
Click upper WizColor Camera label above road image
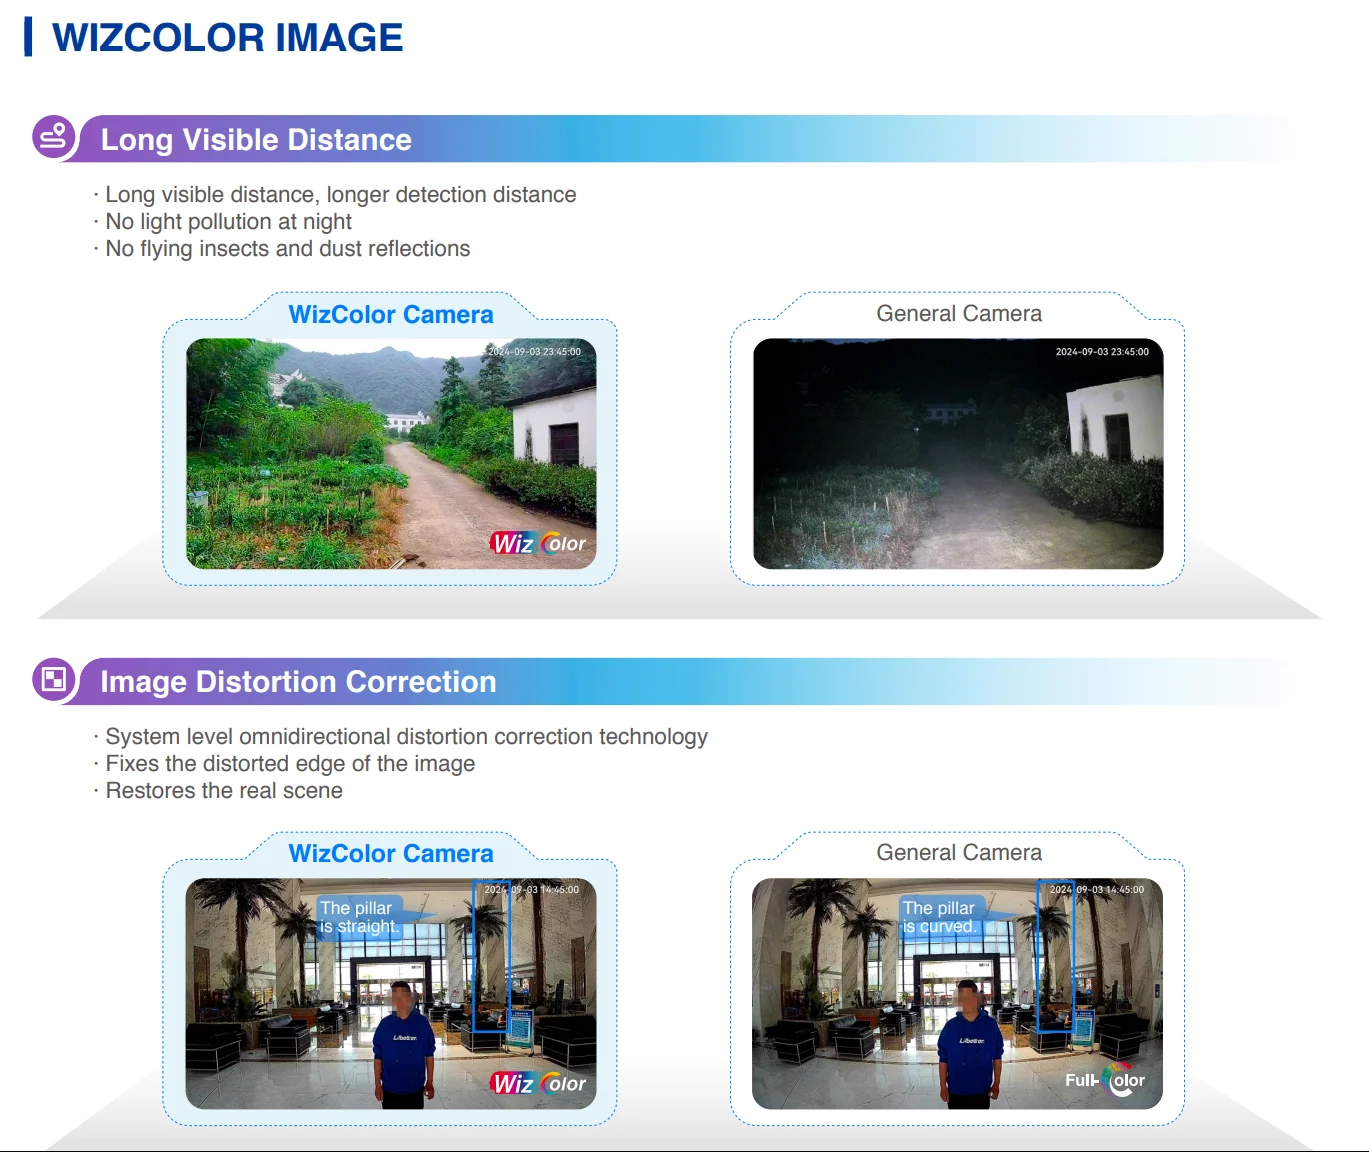(x=391, y=315)
